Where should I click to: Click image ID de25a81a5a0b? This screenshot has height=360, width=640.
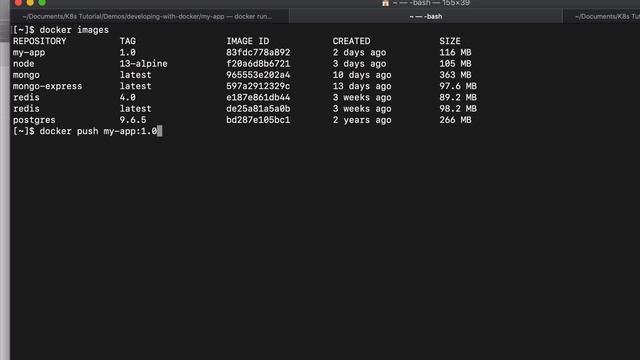(258, 109)
